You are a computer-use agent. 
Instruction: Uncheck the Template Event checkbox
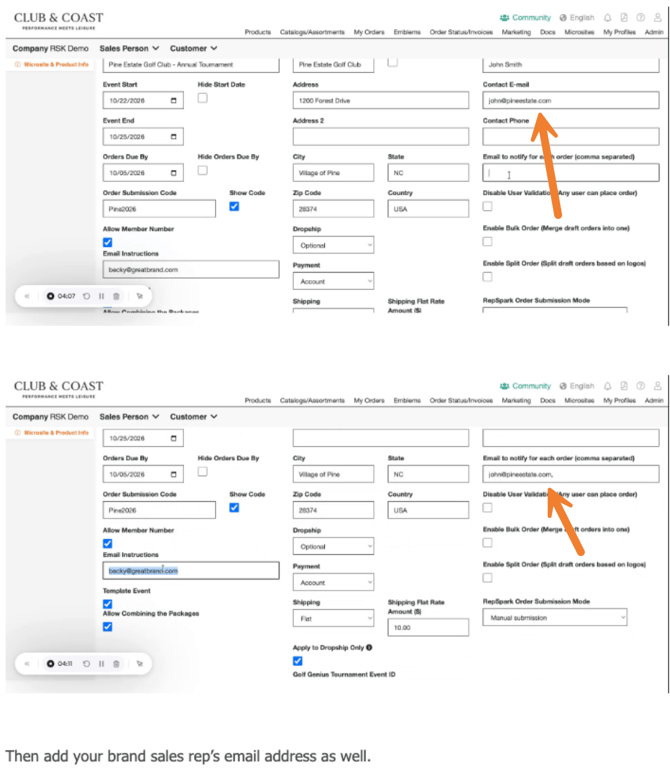pos(108,604)
